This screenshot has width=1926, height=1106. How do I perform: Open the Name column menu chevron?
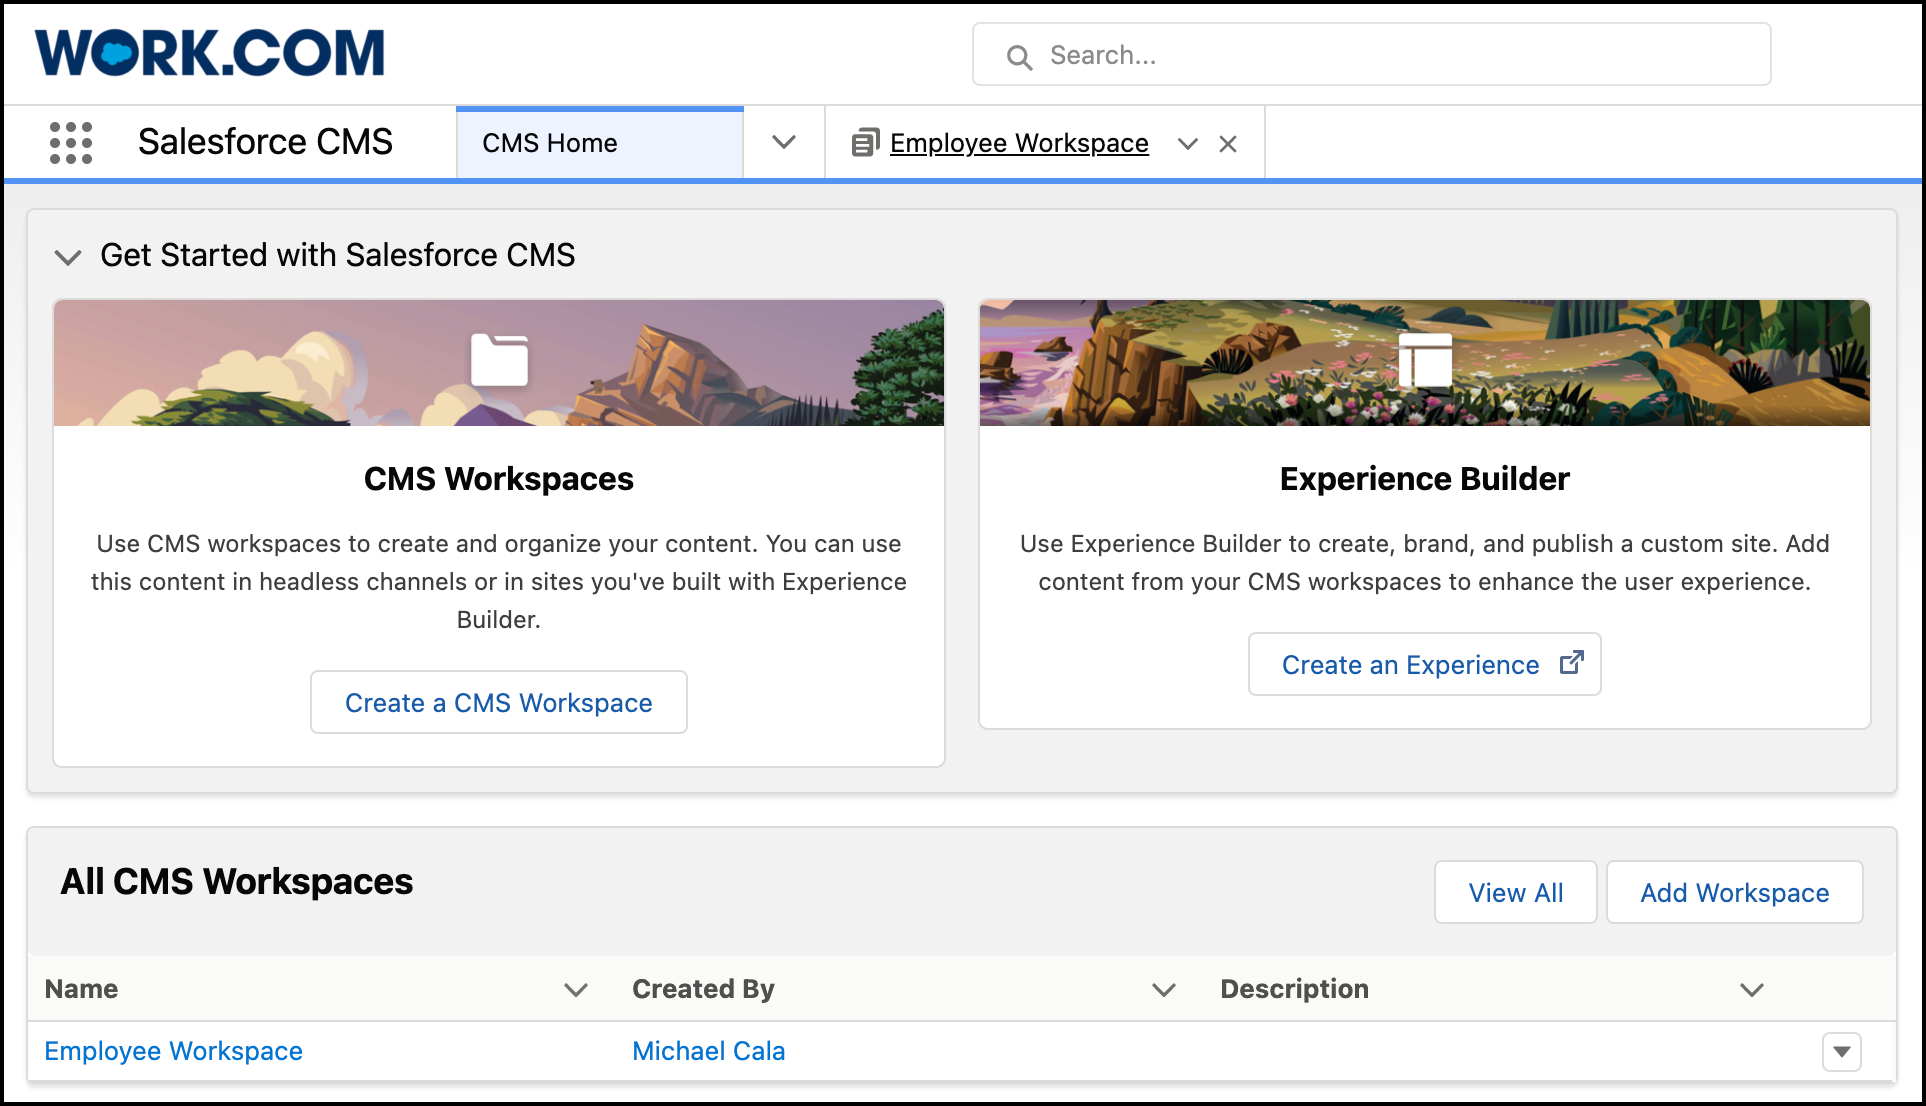pos(576,990)
